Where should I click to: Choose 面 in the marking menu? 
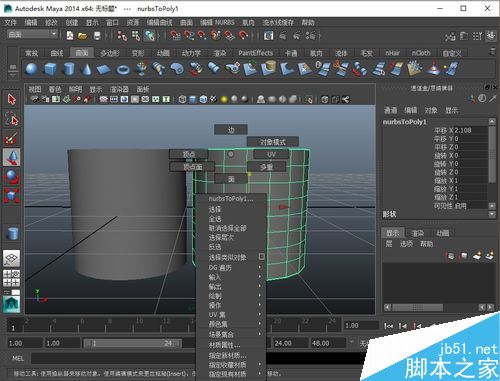231,179
